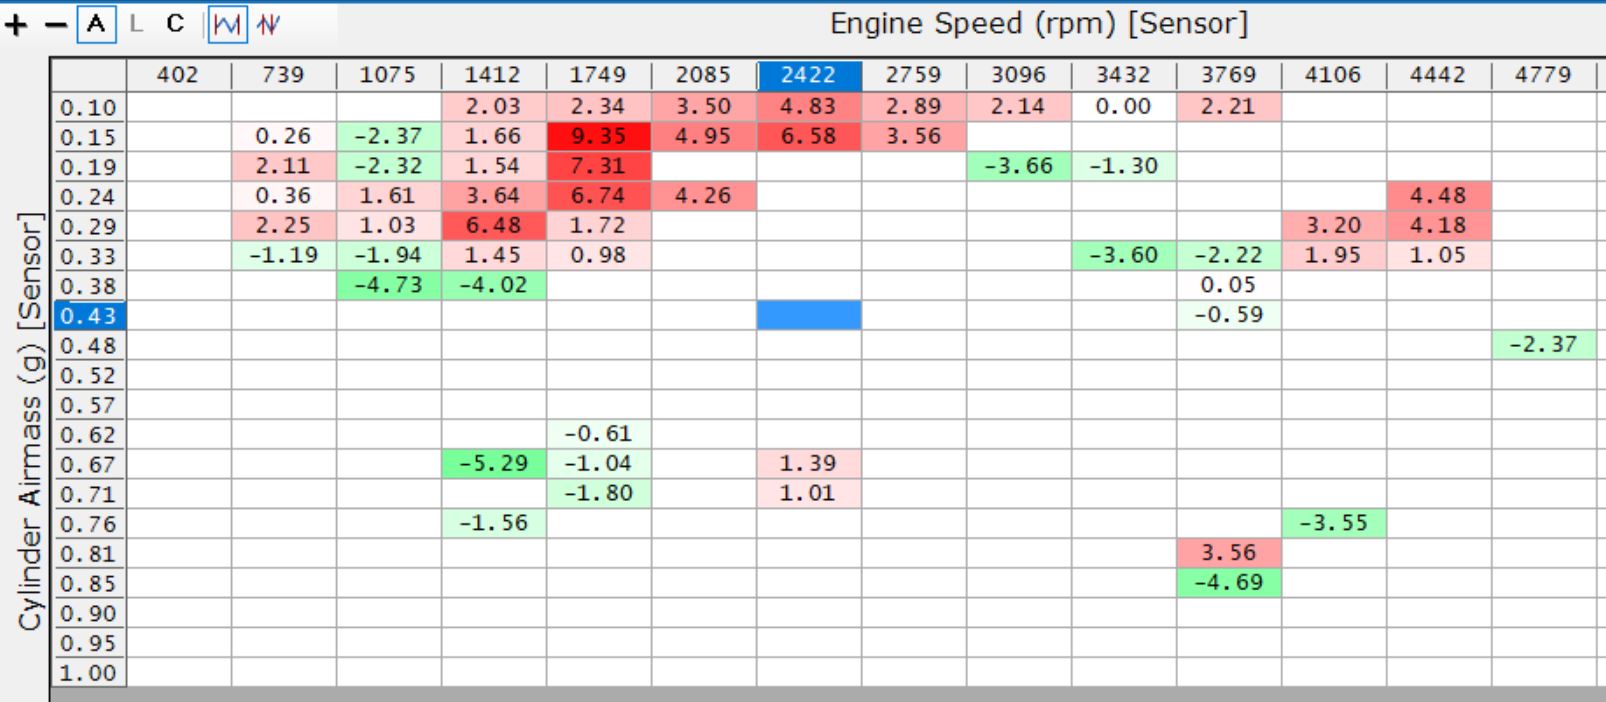Click the plus icon in the toolbar
Image resolution: width=1606 pixels, height=702 pixels.
[x=16, y=25]
